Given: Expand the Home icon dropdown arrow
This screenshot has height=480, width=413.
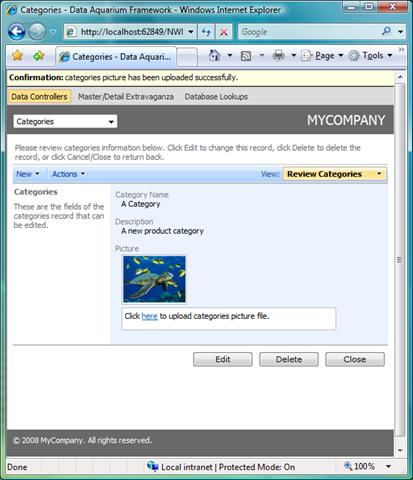Looking at the screenshot, I should pos(230,55).
